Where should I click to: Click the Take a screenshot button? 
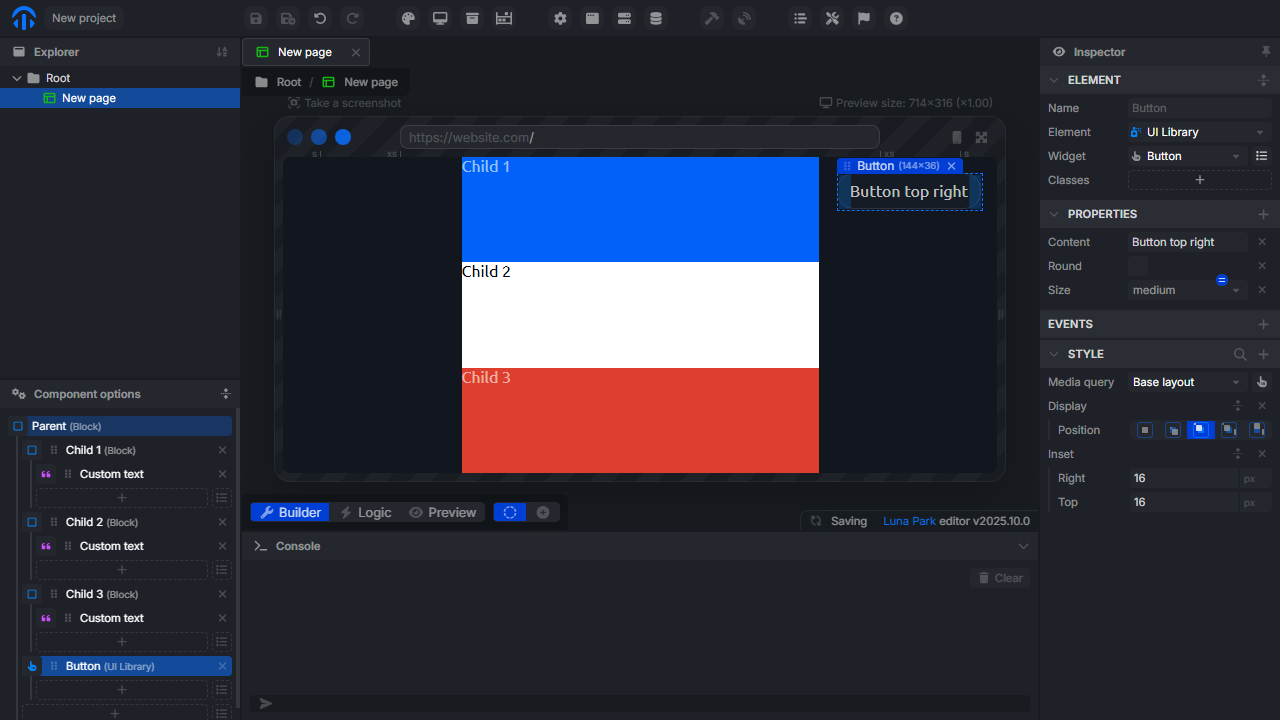[345, 103]
